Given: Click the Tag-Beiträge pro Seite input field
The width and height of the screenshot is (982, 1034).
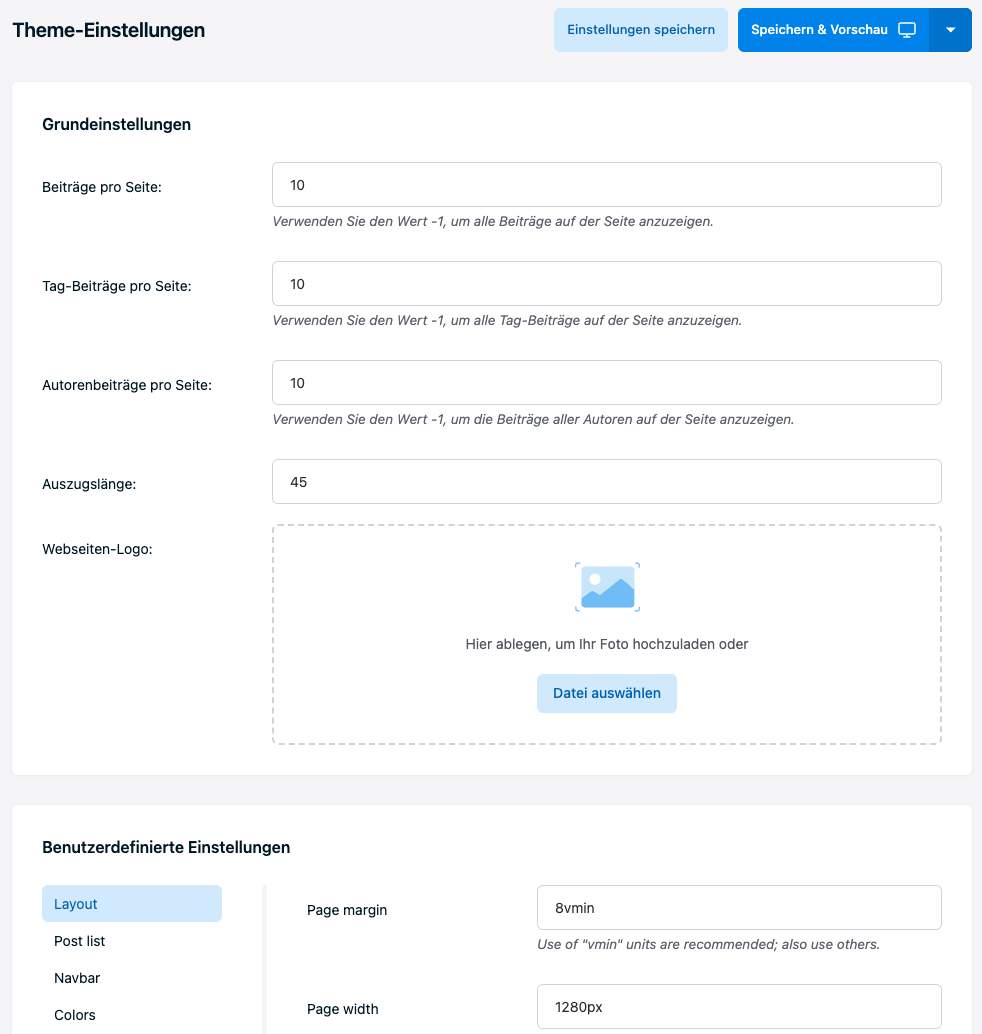Looking at the screenshot, I should pos(606,283).
